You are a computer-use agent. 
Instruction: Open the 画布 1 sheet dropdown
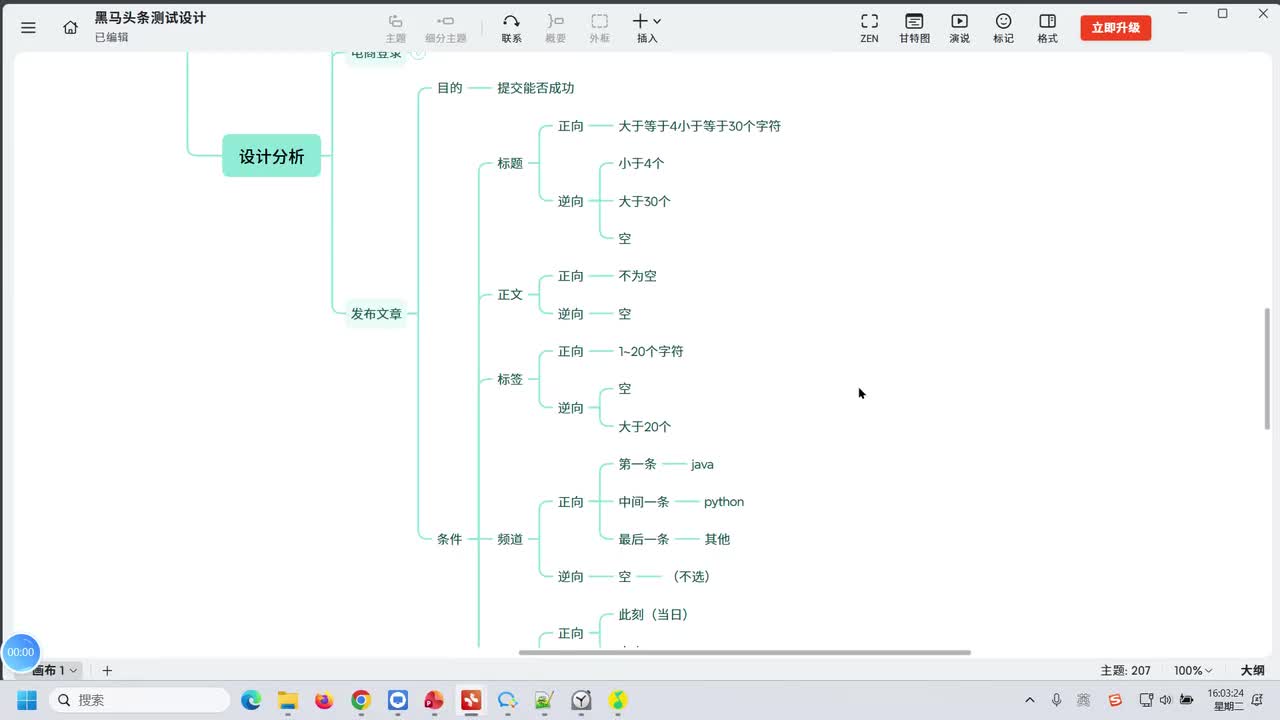pyautogui.click(x=54, y=670)
